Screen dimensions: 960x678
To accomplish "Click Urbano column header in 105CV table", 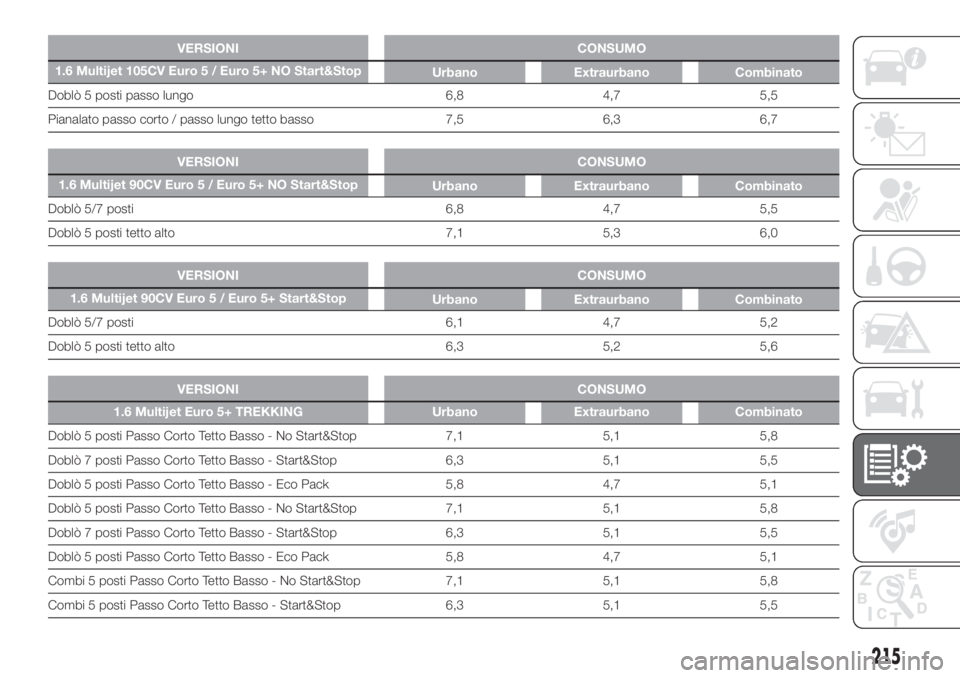I will (x=454, y=72).
